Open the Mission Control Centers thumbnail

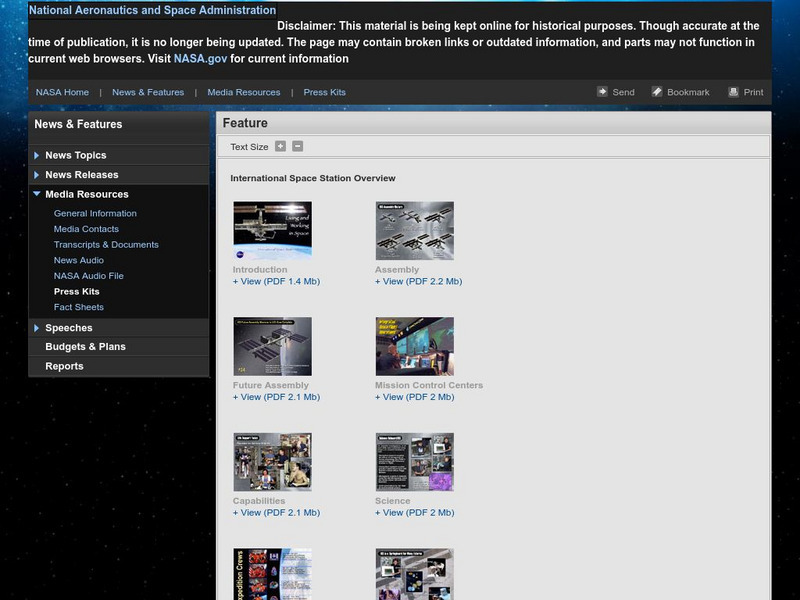tap(414, 346)
